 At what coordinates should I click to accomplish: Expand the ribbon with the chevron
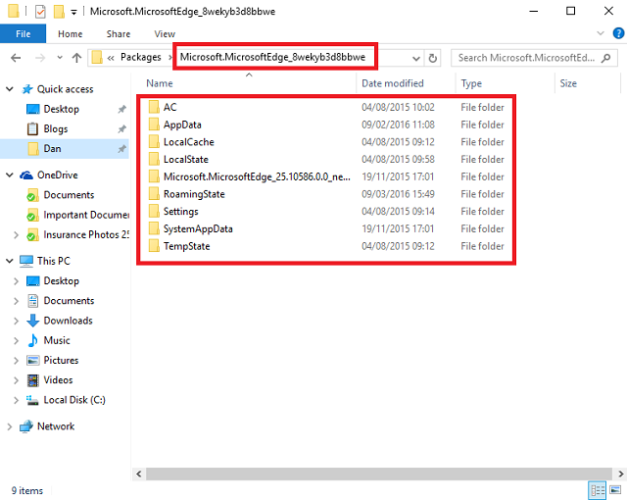point(600,33)
